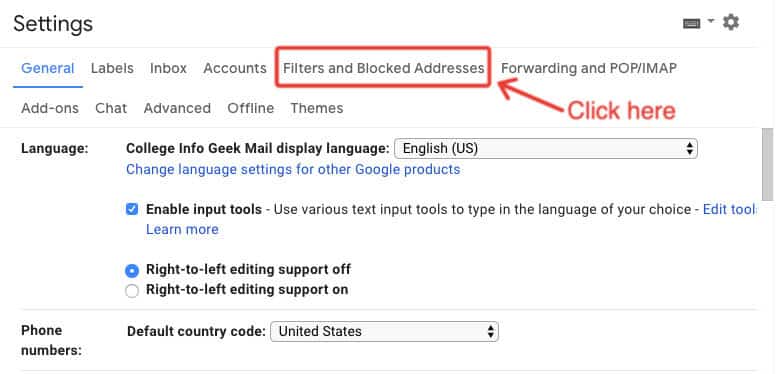Open the display language dropdown
Image resolution: width=782 pixels, height=374 pixels.
546,149
